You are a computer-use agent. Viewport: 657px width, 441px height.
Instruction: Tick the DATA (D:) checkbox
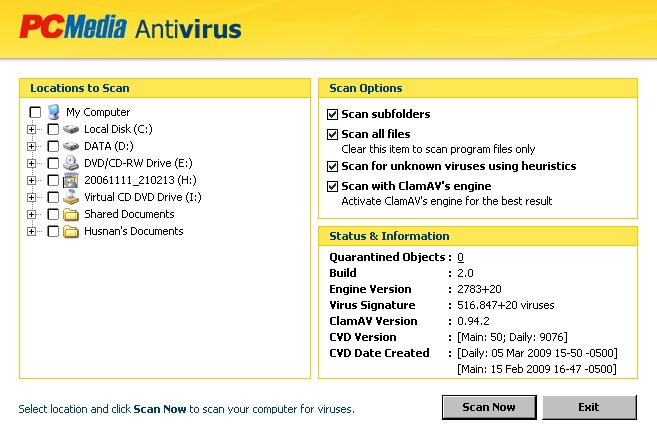pyautogui.click(x=53, y=146)
